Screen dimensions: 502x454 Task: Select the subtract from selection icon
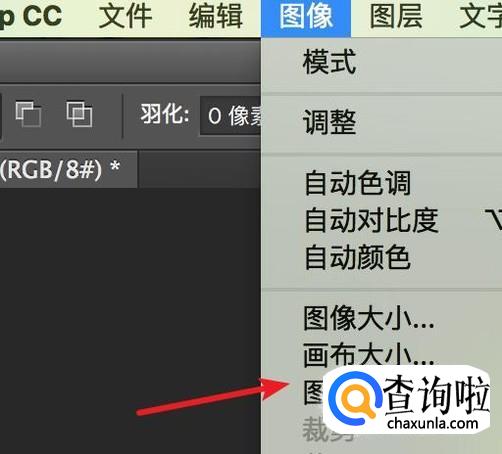28,114
